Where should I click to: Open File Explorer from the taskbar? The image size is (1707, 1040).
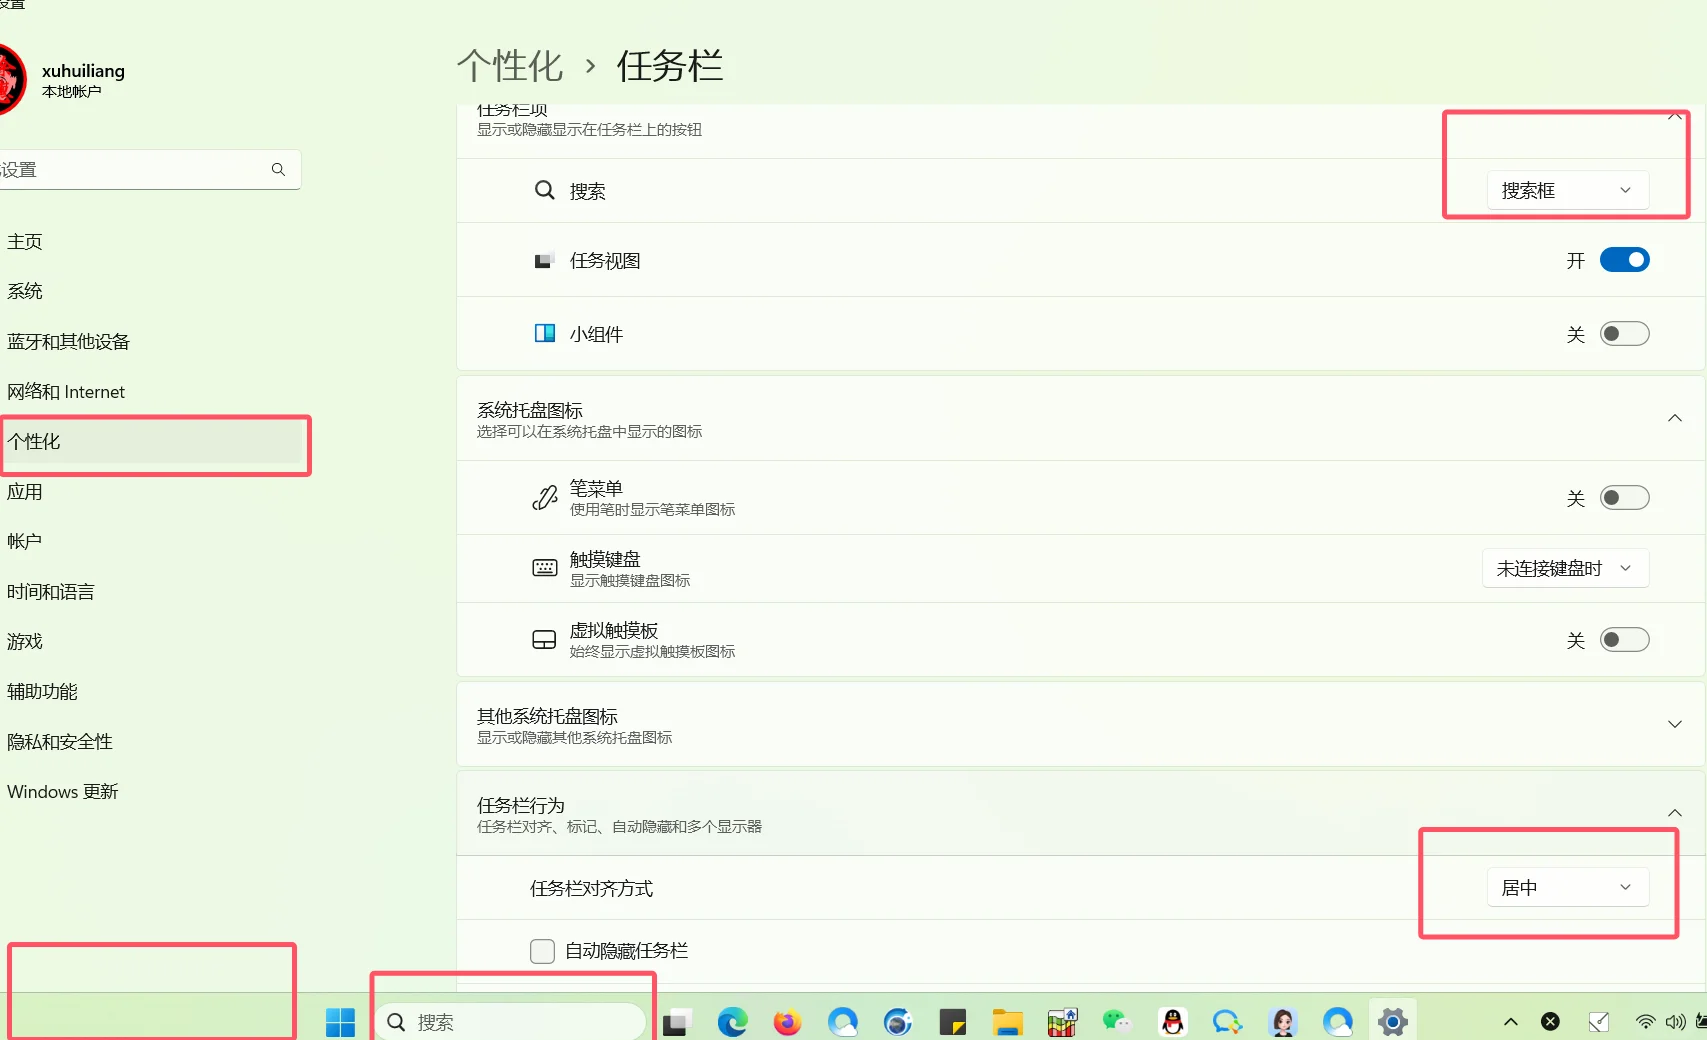[x=1007, y=1022]
